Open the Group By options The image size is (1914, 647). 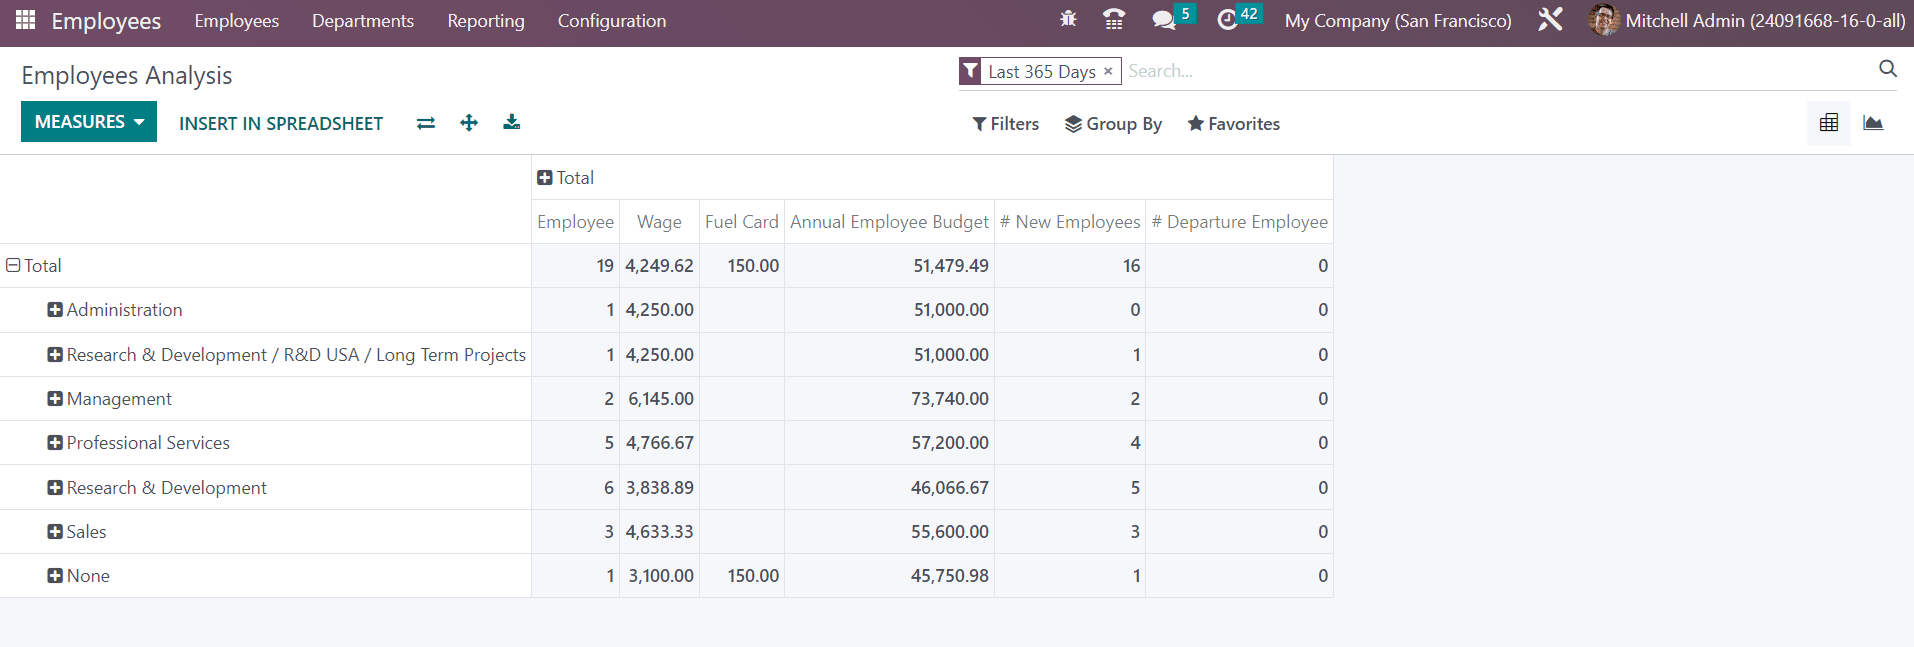tap(1113, 124)
